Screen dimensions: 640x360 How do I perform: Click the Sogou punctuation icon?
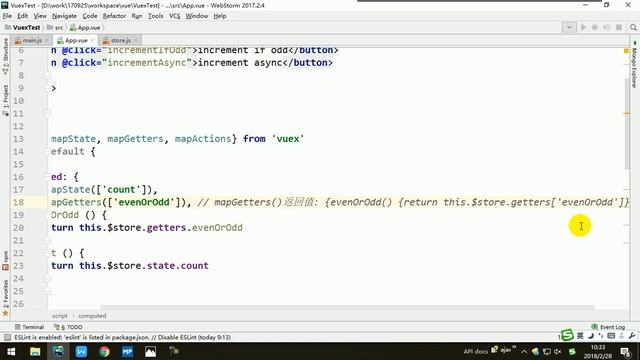point(600,336)
